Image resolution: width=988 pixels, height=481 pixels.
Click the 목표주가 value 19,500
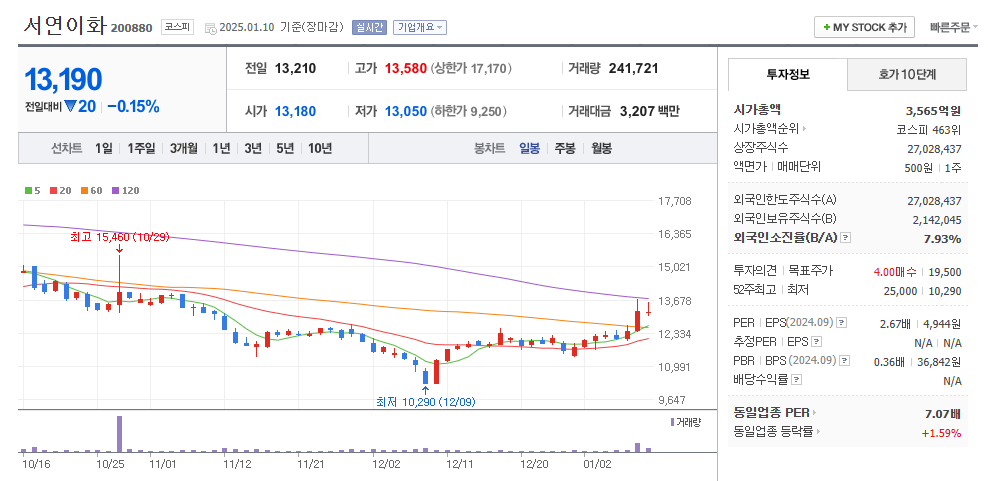click(x=945, y=272)
